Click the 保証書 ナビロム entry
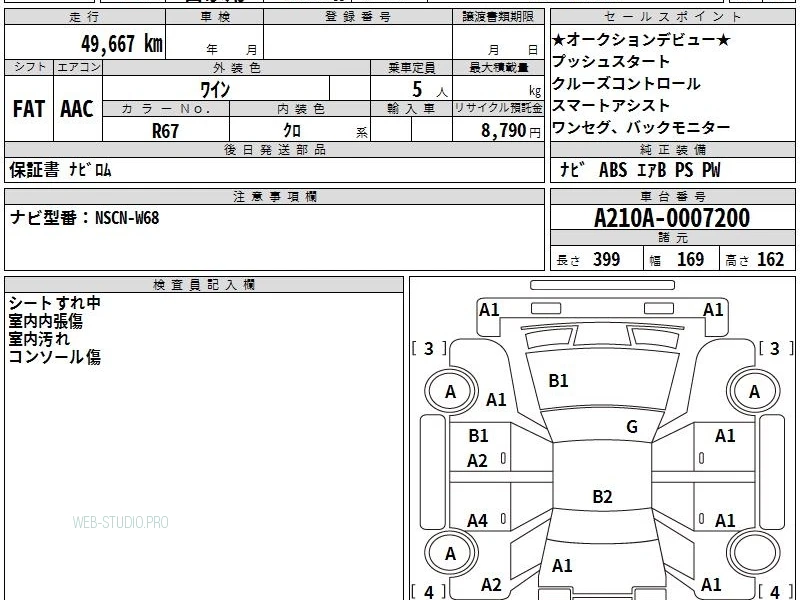The width and height of the screenshot is (800, 600). [x=60, y=169]
